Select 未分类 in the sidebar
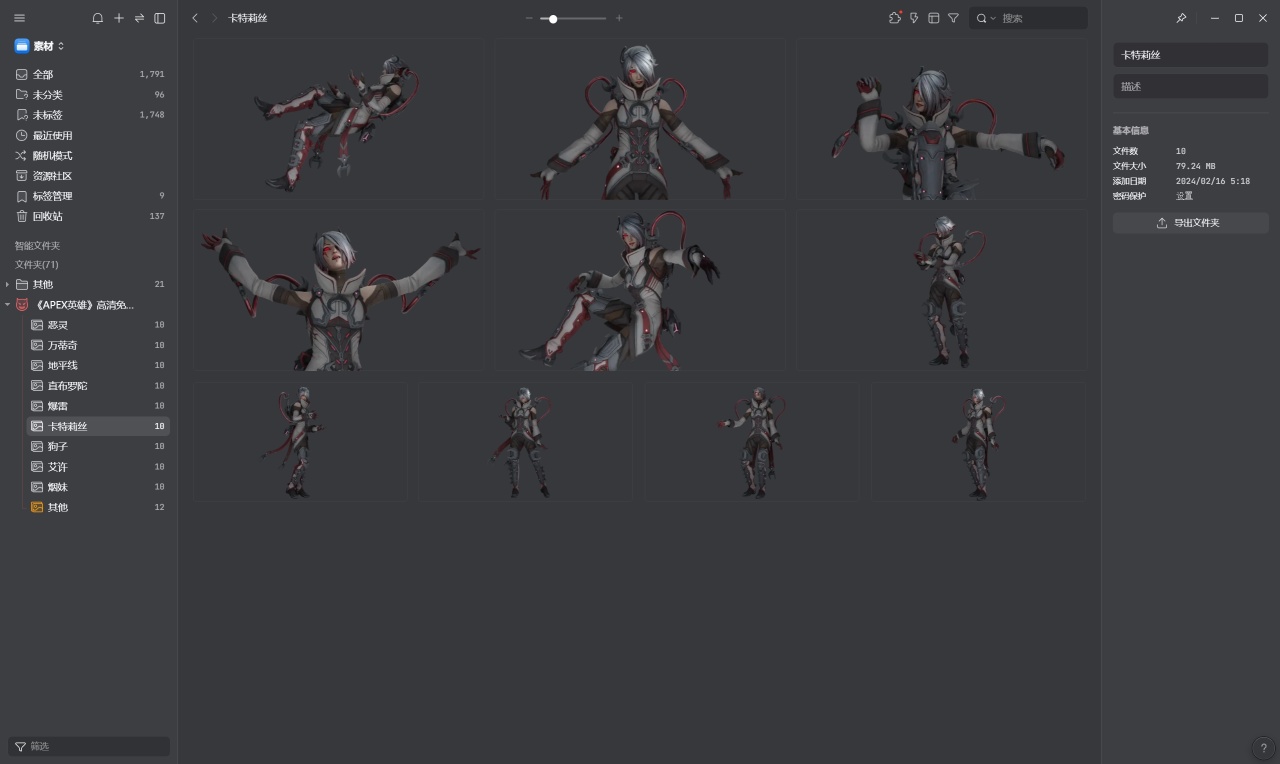This screenshot has width=1280, height=764. tap(89, 94)
